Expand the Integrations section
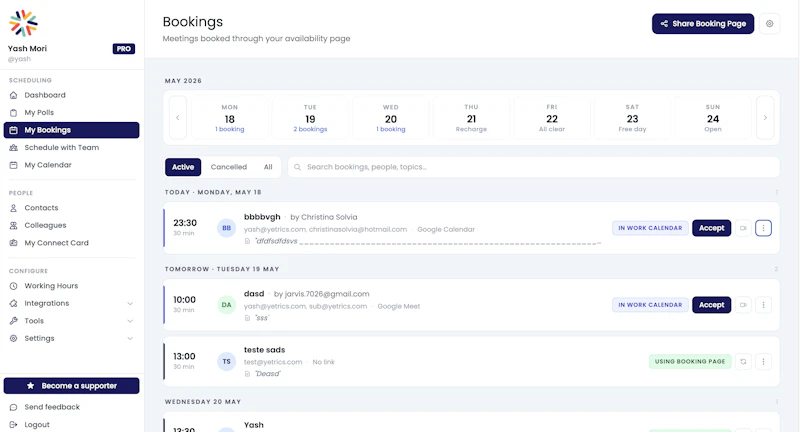The image size is (800, 432). click(x=71, y=303)
